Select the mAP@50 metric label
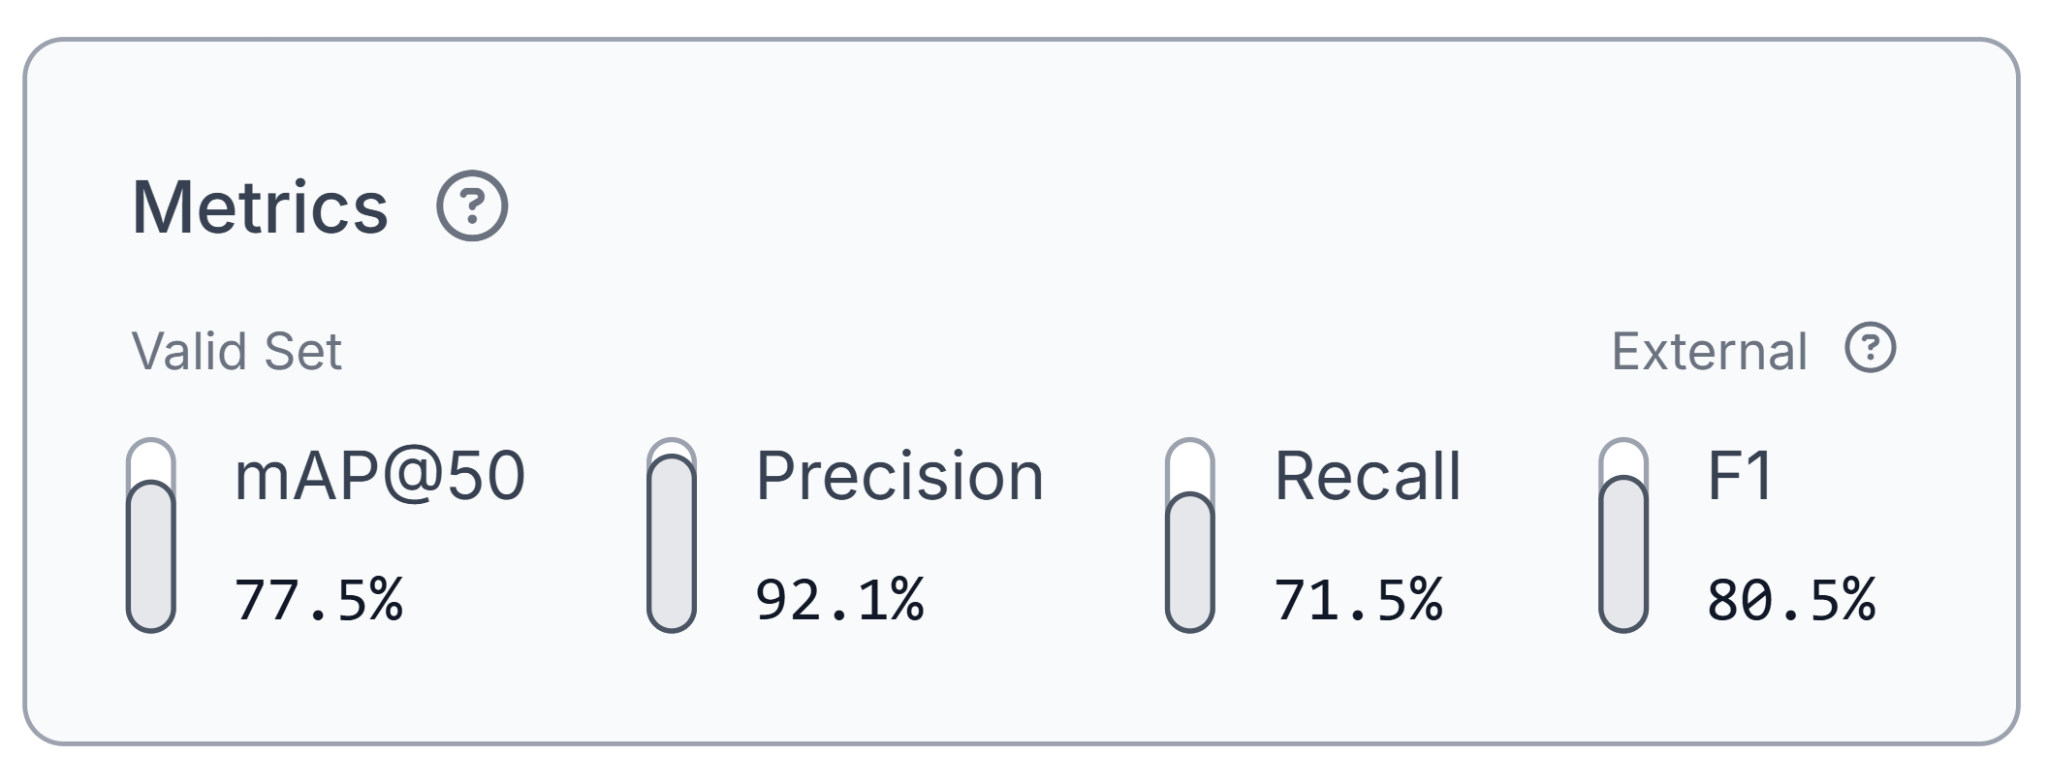This screenshot has width=2048, height=772. (x=379, y=475)
